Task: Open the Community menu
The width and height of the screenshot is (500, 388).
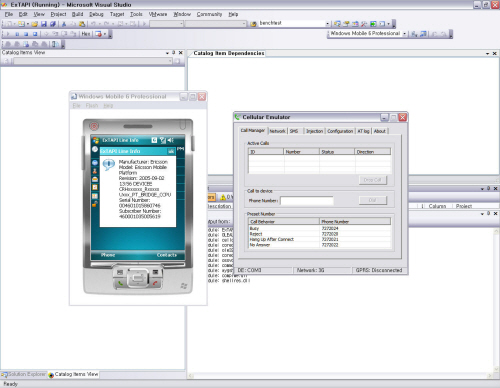Action: coord(209,14)
